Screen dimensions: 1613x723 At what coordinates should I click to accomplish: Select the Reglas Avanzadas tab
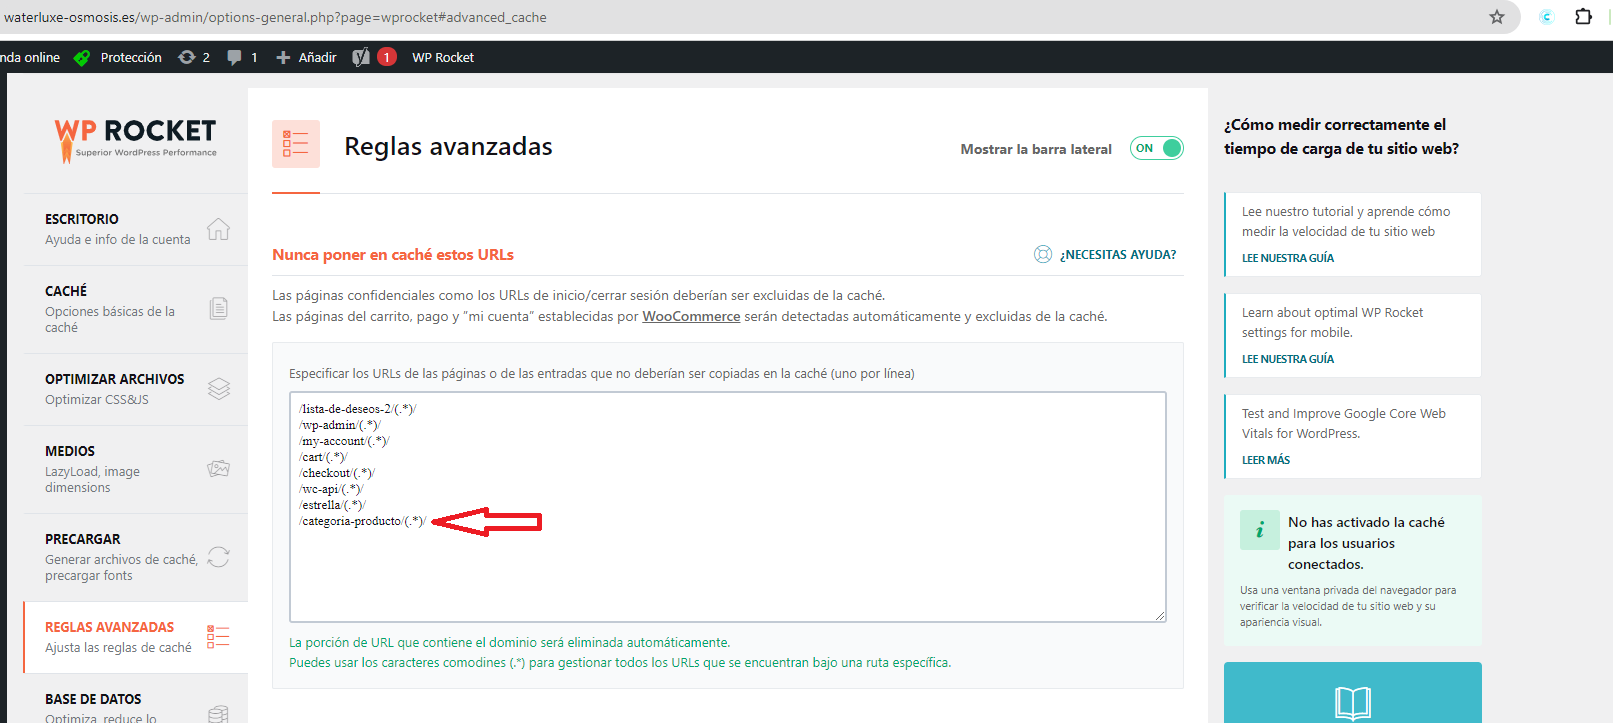coord(136,637)
